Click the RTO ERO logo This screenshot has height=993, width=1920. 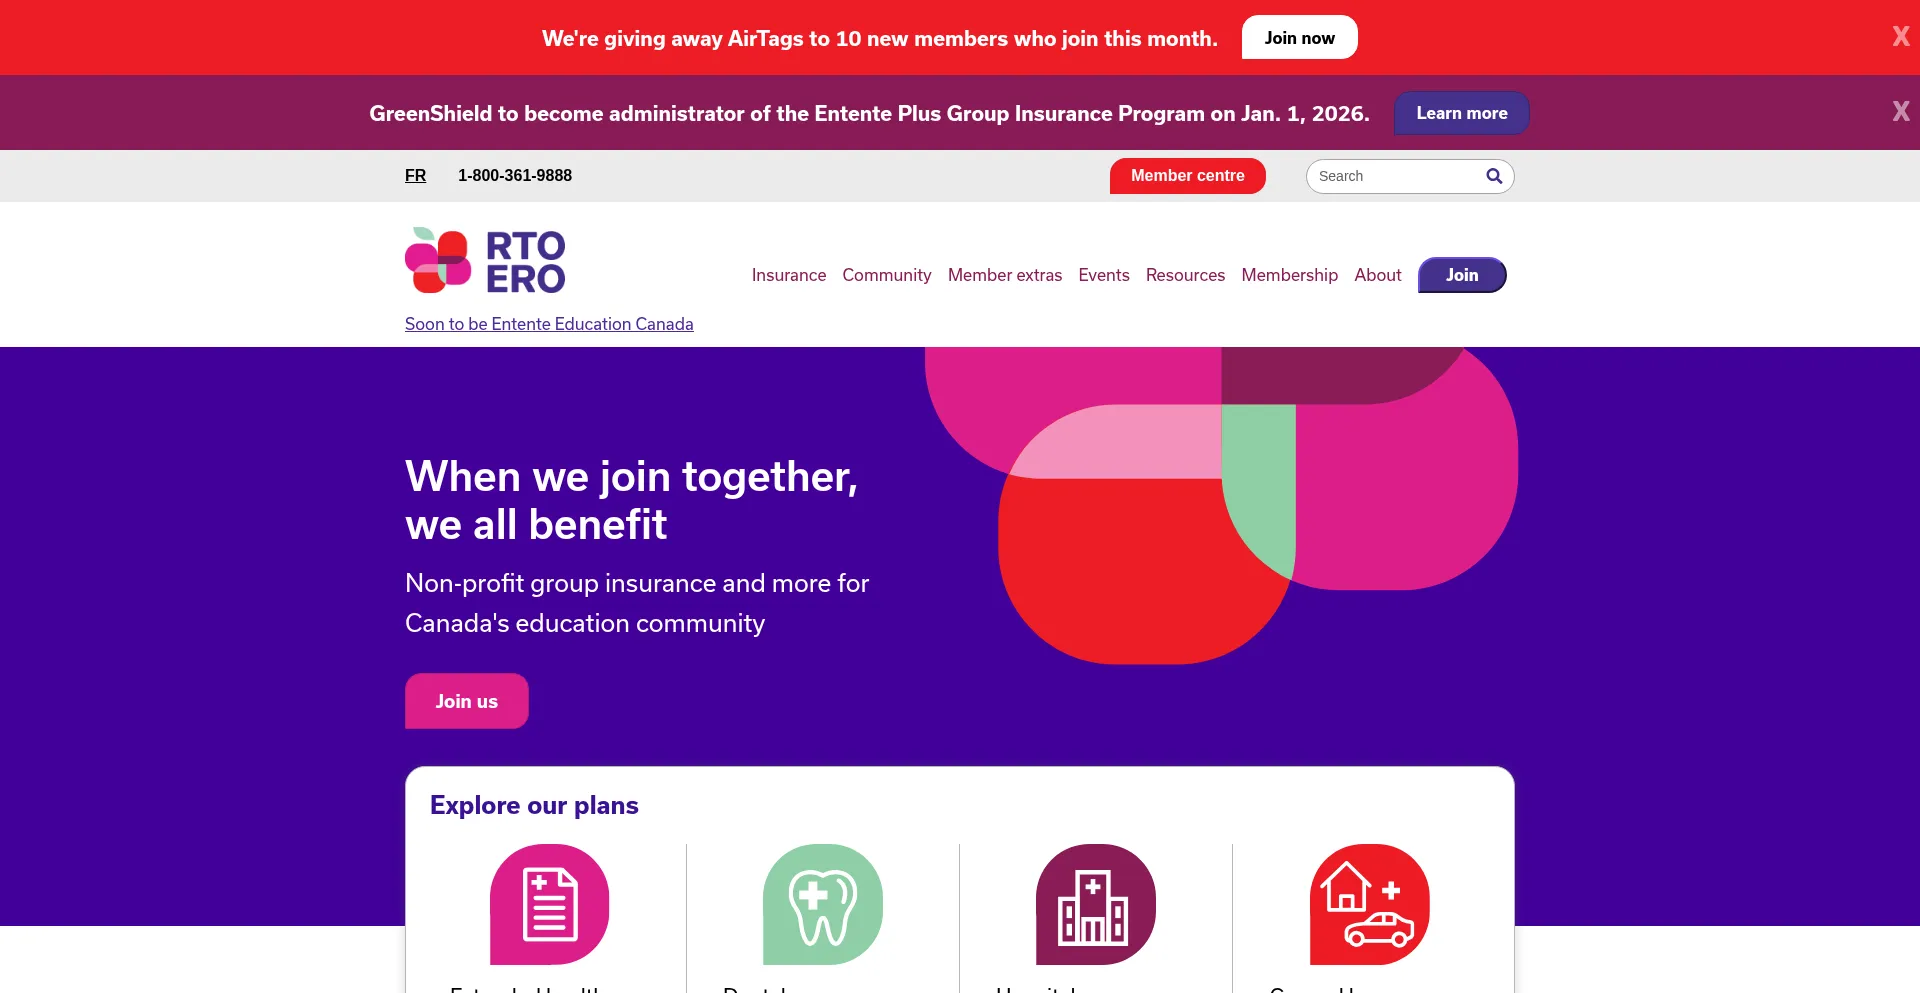485,260
